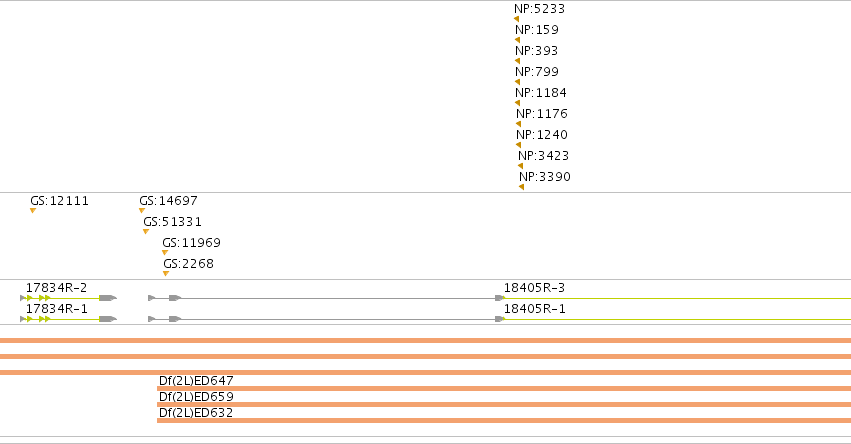This screenshot has height=444, width=851.
Task: Click the NP:5233 insertion marker triangle
Action: 517,19
